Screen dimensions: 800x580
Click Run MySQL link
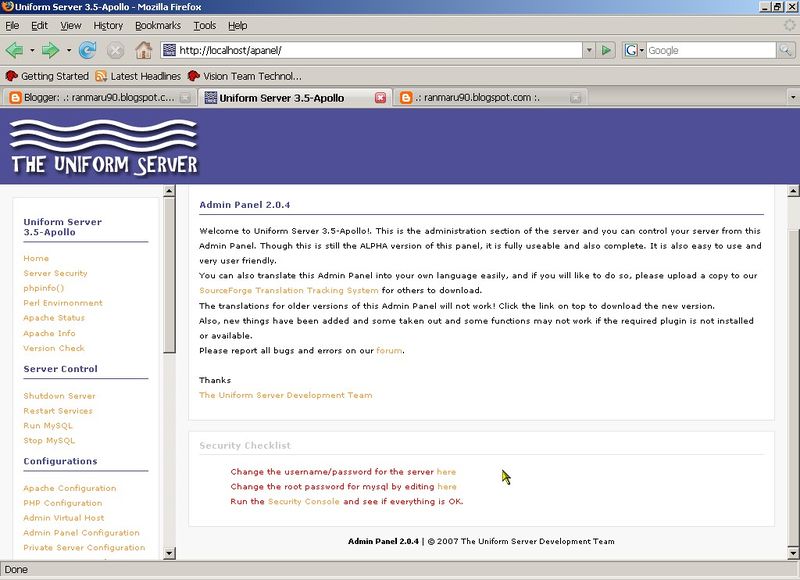pyautogui.click(x=48, y=425)
